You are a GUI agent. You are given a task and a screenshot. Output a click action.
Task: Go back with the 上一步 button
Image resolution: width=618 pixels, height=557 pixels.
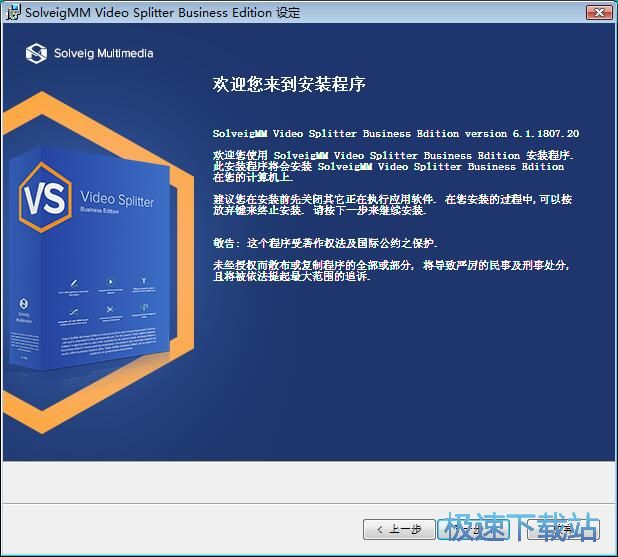(399, 529)
